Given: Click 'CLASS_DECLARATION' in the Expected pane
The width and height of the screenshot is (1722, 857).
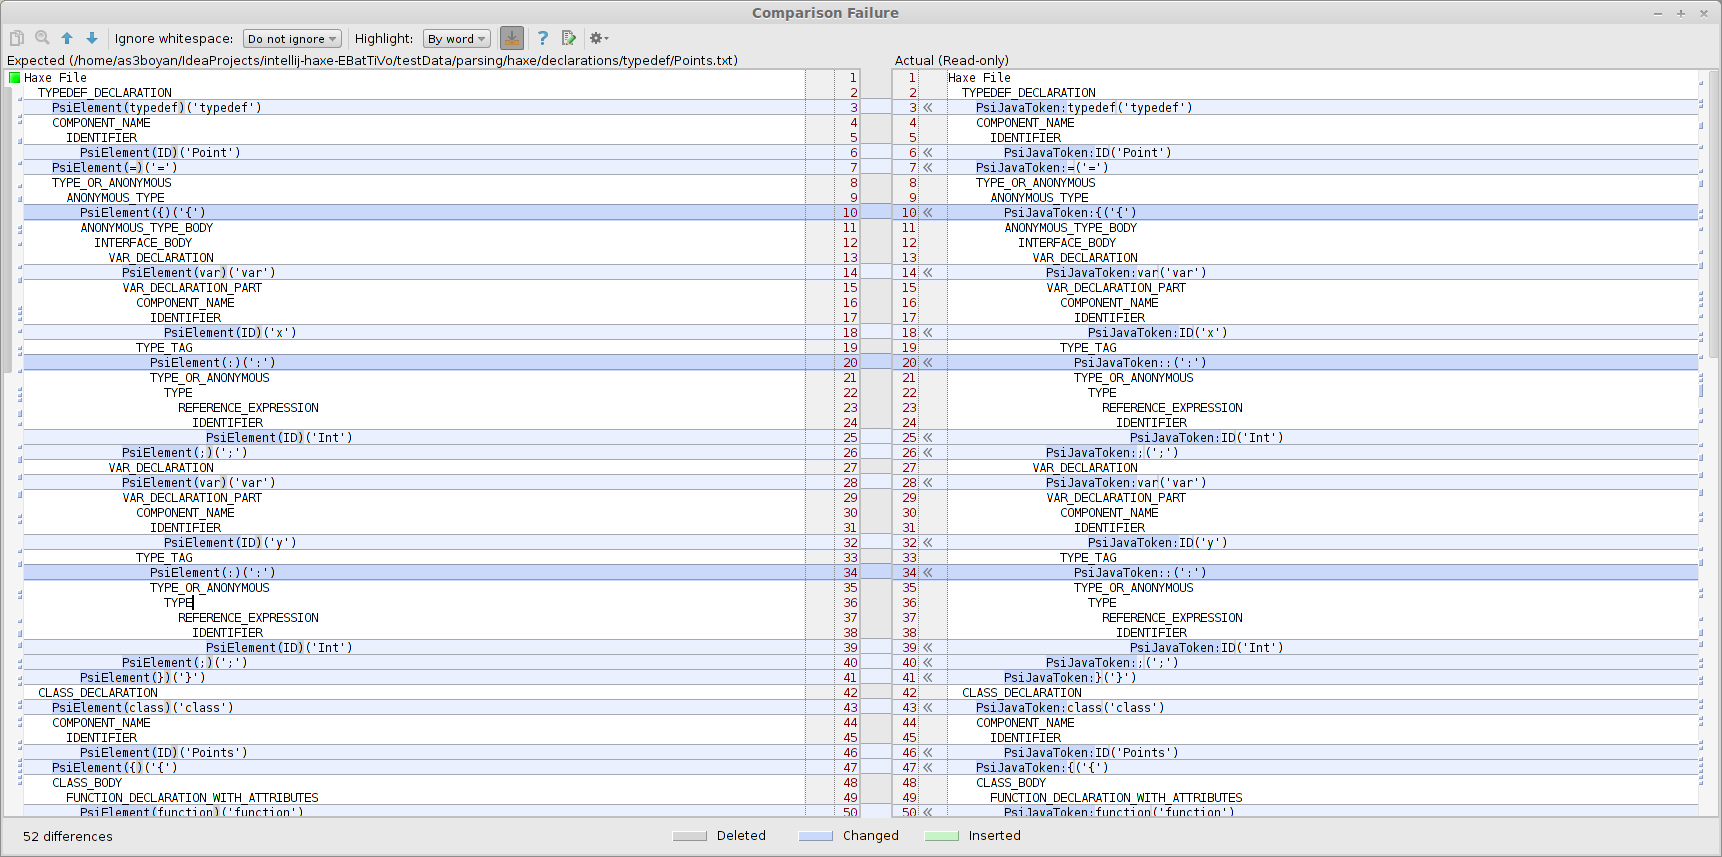Looking at the screenshot, I should click(98, 693).
